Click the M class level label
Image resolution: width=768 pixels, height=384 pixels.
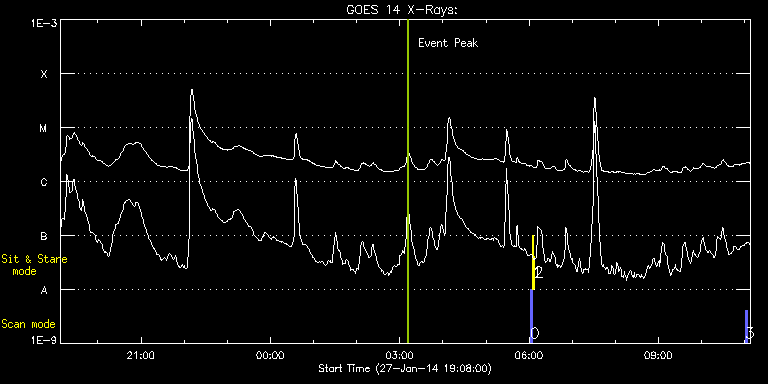tap(44, 128)
